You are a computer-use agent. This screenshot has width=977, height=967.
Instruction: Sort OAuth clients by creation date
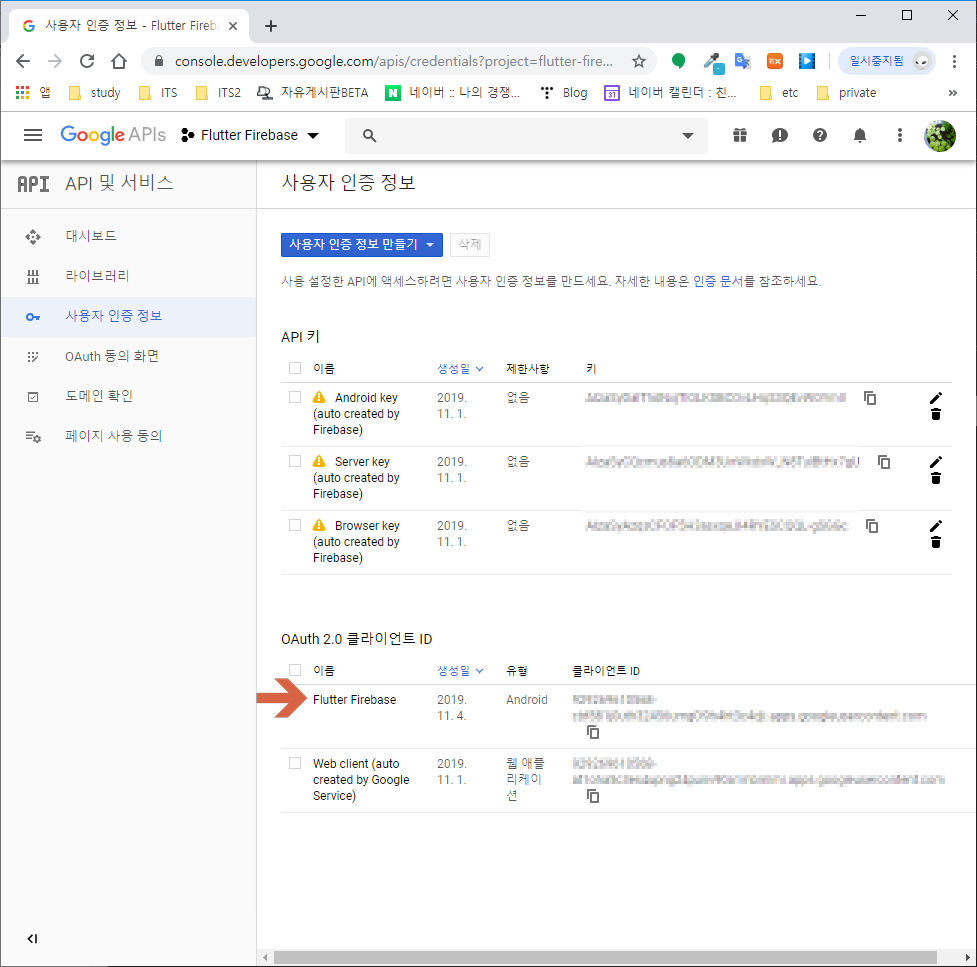point(460,670)
